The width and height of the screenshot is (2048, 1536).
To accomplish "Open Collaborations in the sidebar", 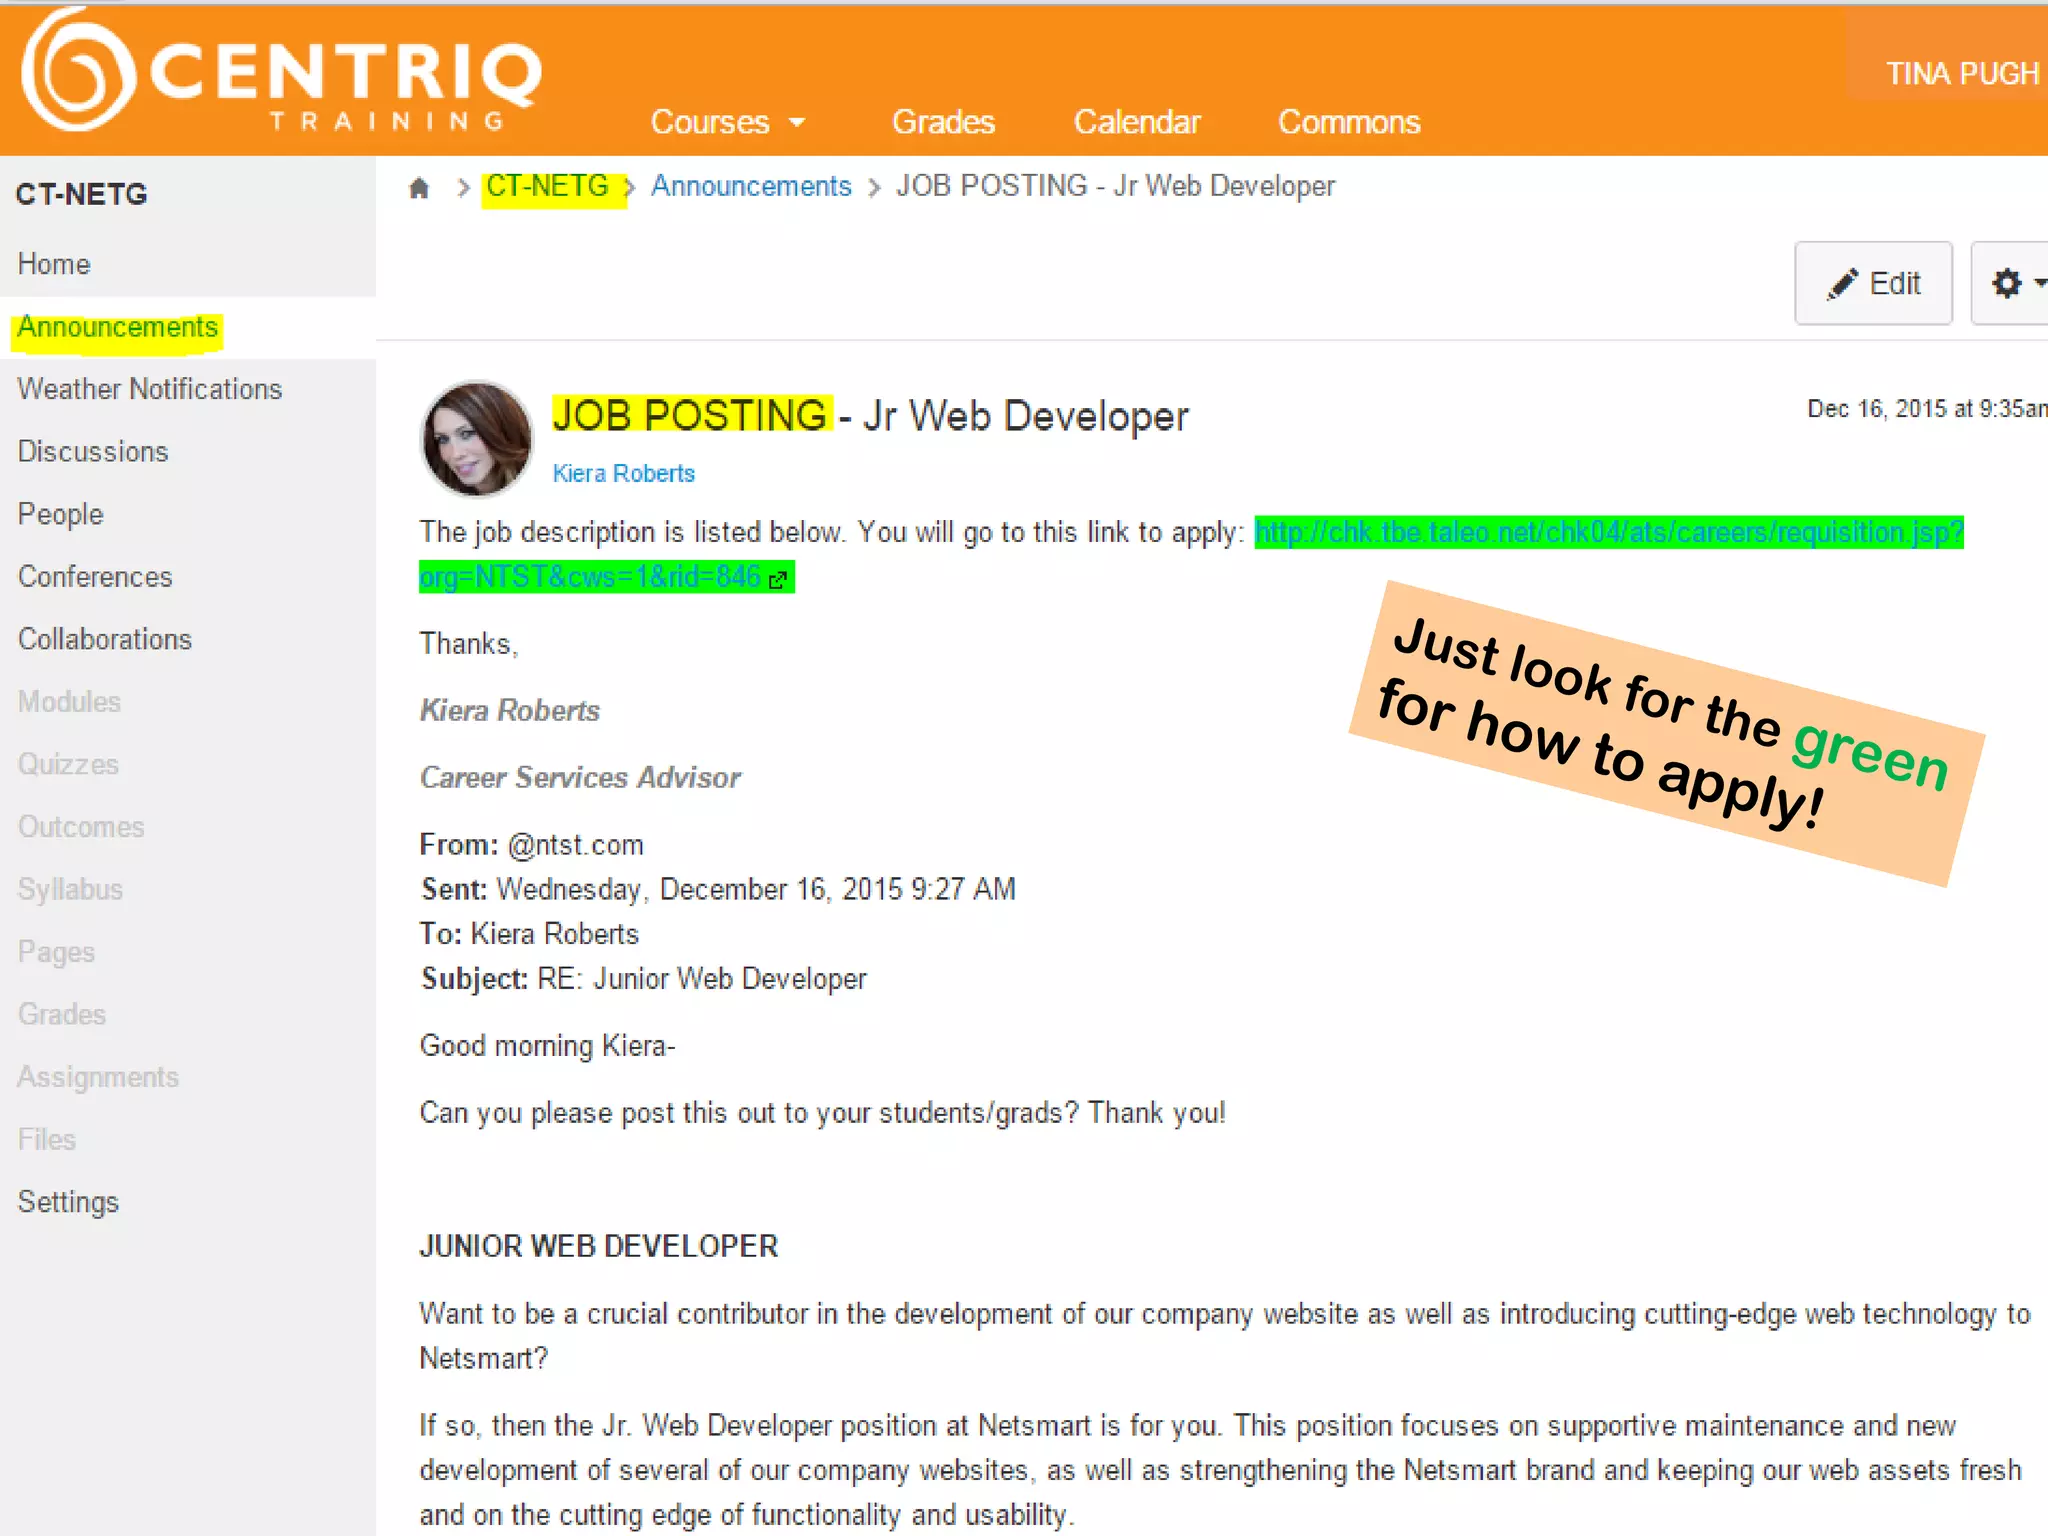I will [105, 639].
